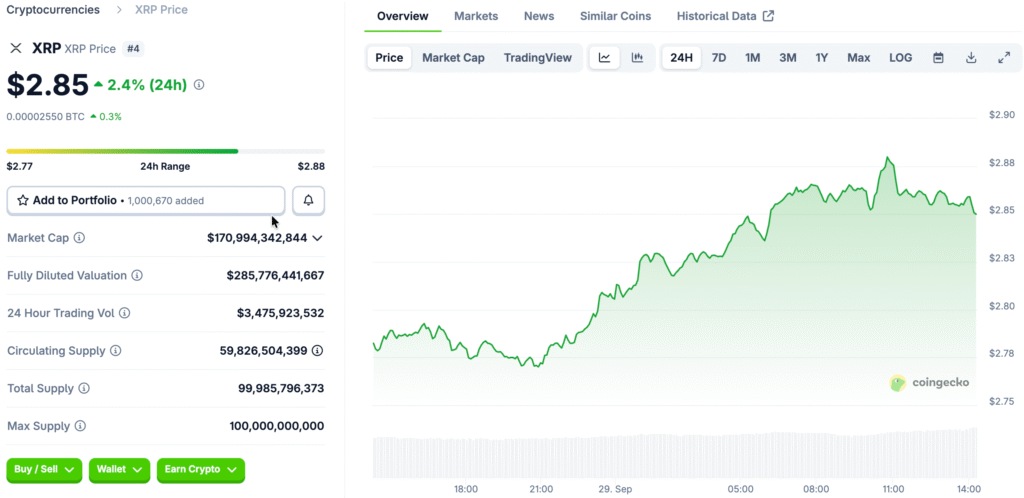
Task: Switch to the News tab
Action: tap(539, 16)
